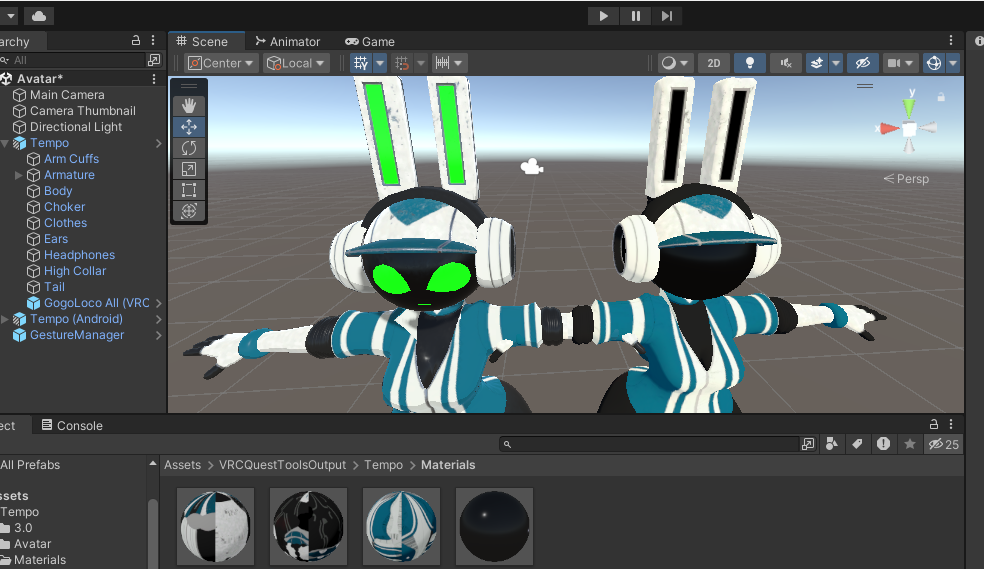Viewport: 984px width, 569px height.
Task: Expand the Tempo (Android) prefab
Action: coord(5,319)
